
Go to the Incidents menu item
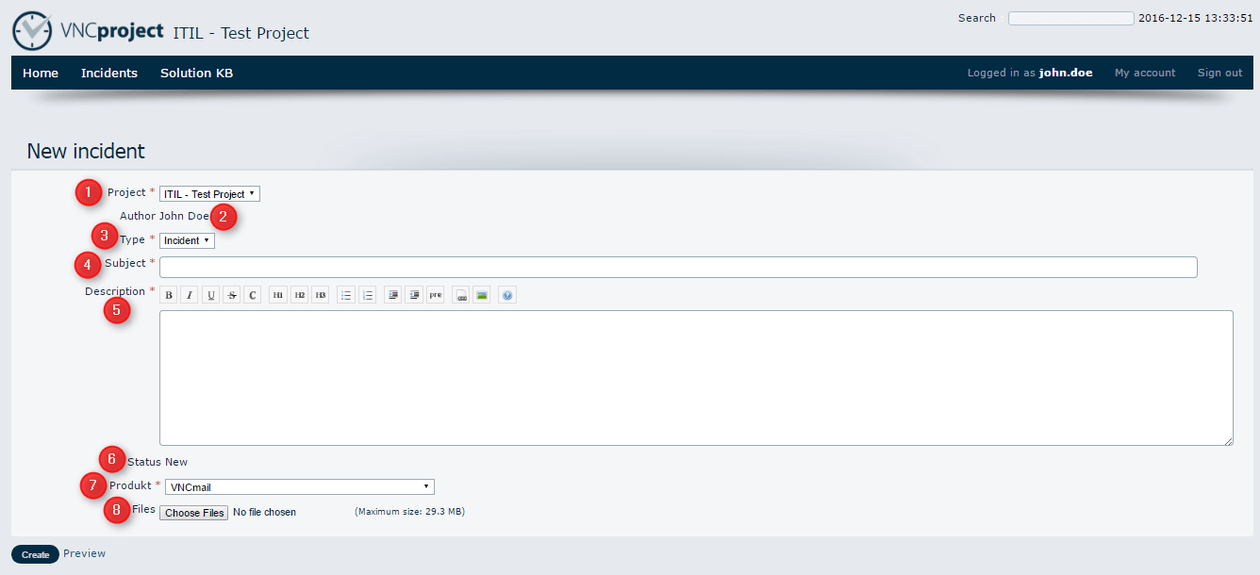(109, 73)
